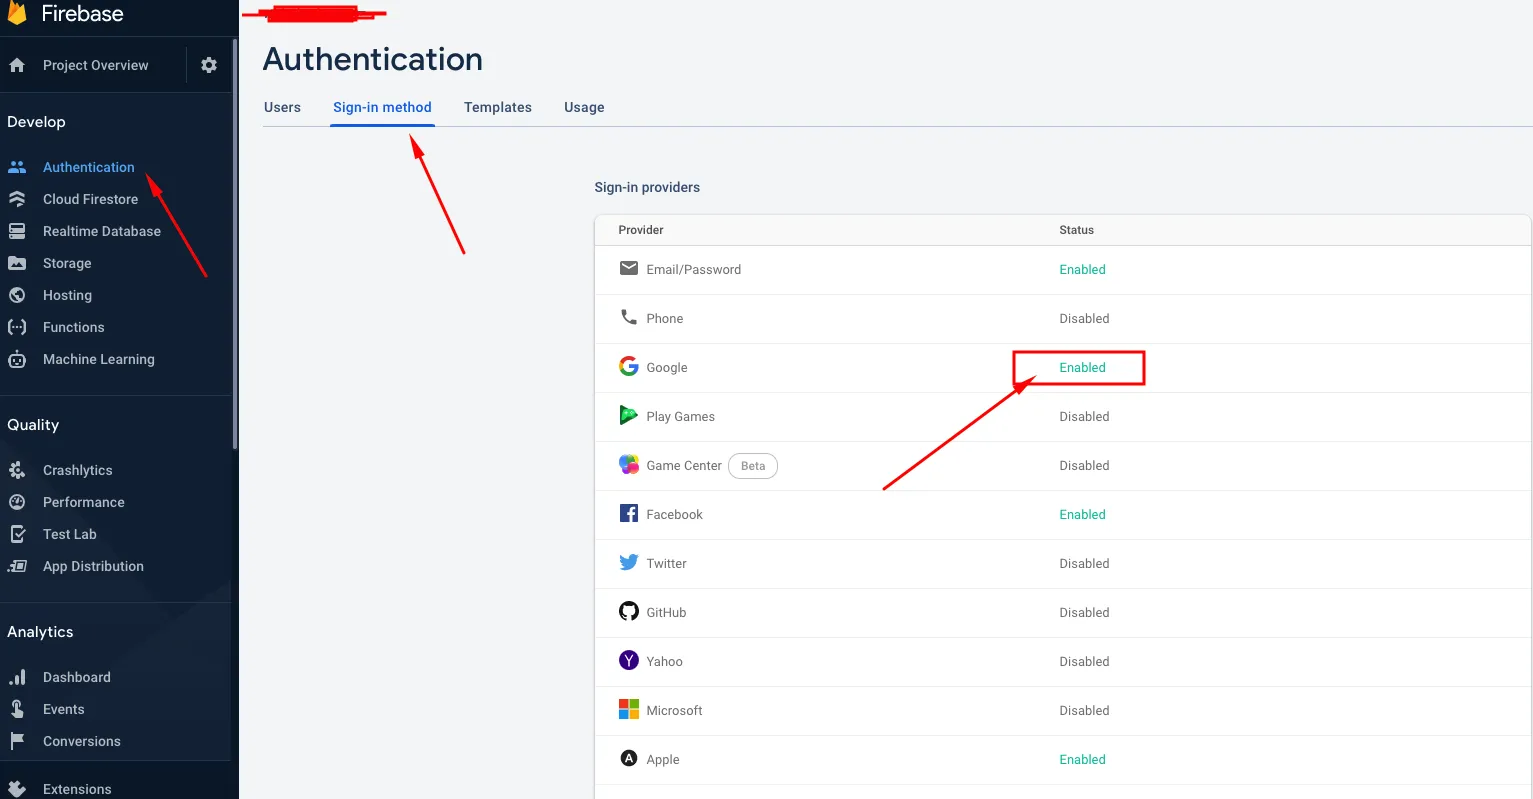Viewport: 1533px width, 799px height.
Task: Click the Game Center logo
Action: coord(629,464)
